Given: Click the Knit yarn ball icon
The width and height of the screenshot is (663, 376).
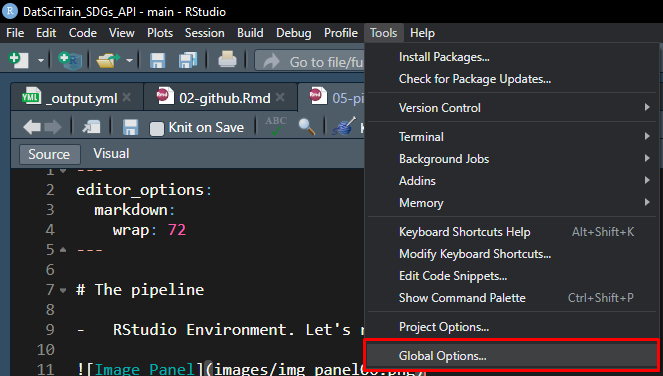Looking at the screenshot, I should (343, 126).
